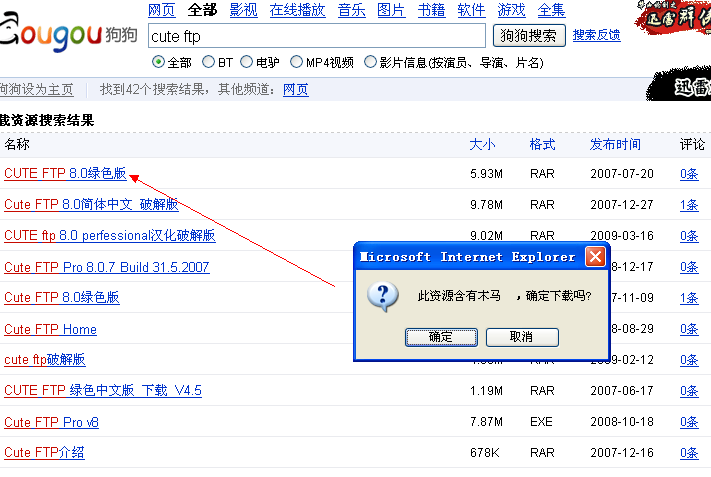Screen dimensions: 711x477
Task: Open the 网页 tab at top
Action: tap(162, 10)
